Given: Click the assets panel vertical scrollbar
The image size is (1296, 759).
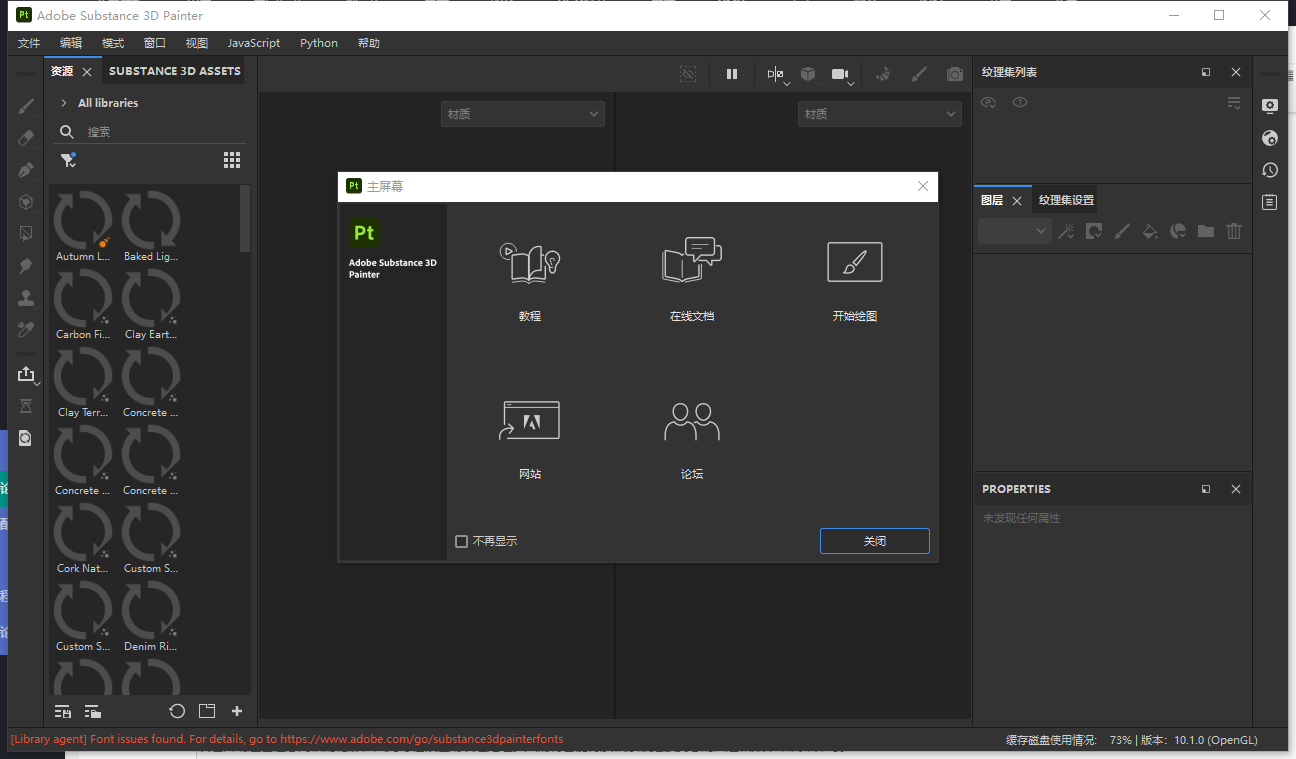Looking at the screenshot, I should coord(245,218).
